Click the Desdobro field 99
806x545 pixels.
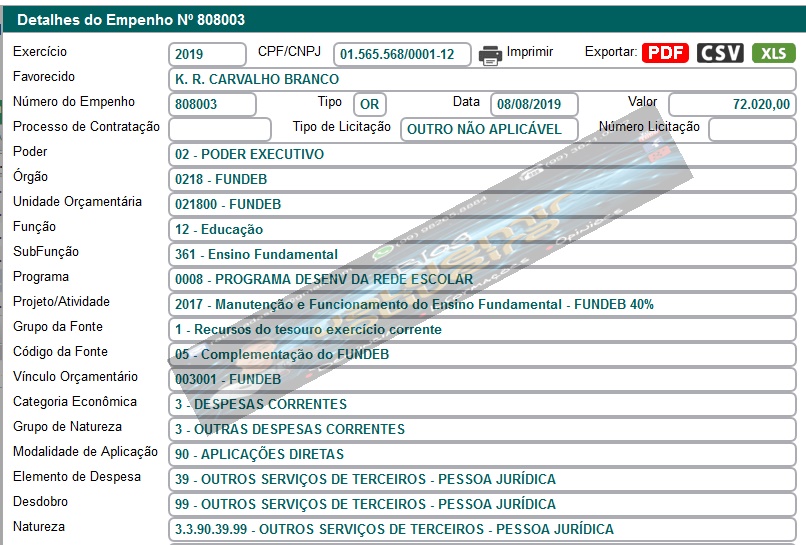482,504
